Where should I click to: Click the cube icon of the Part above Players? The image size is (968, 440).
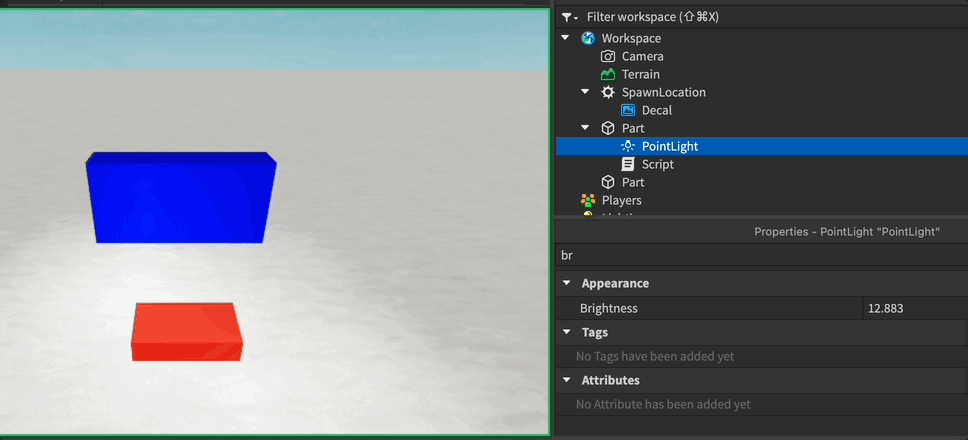pos(608,182)
